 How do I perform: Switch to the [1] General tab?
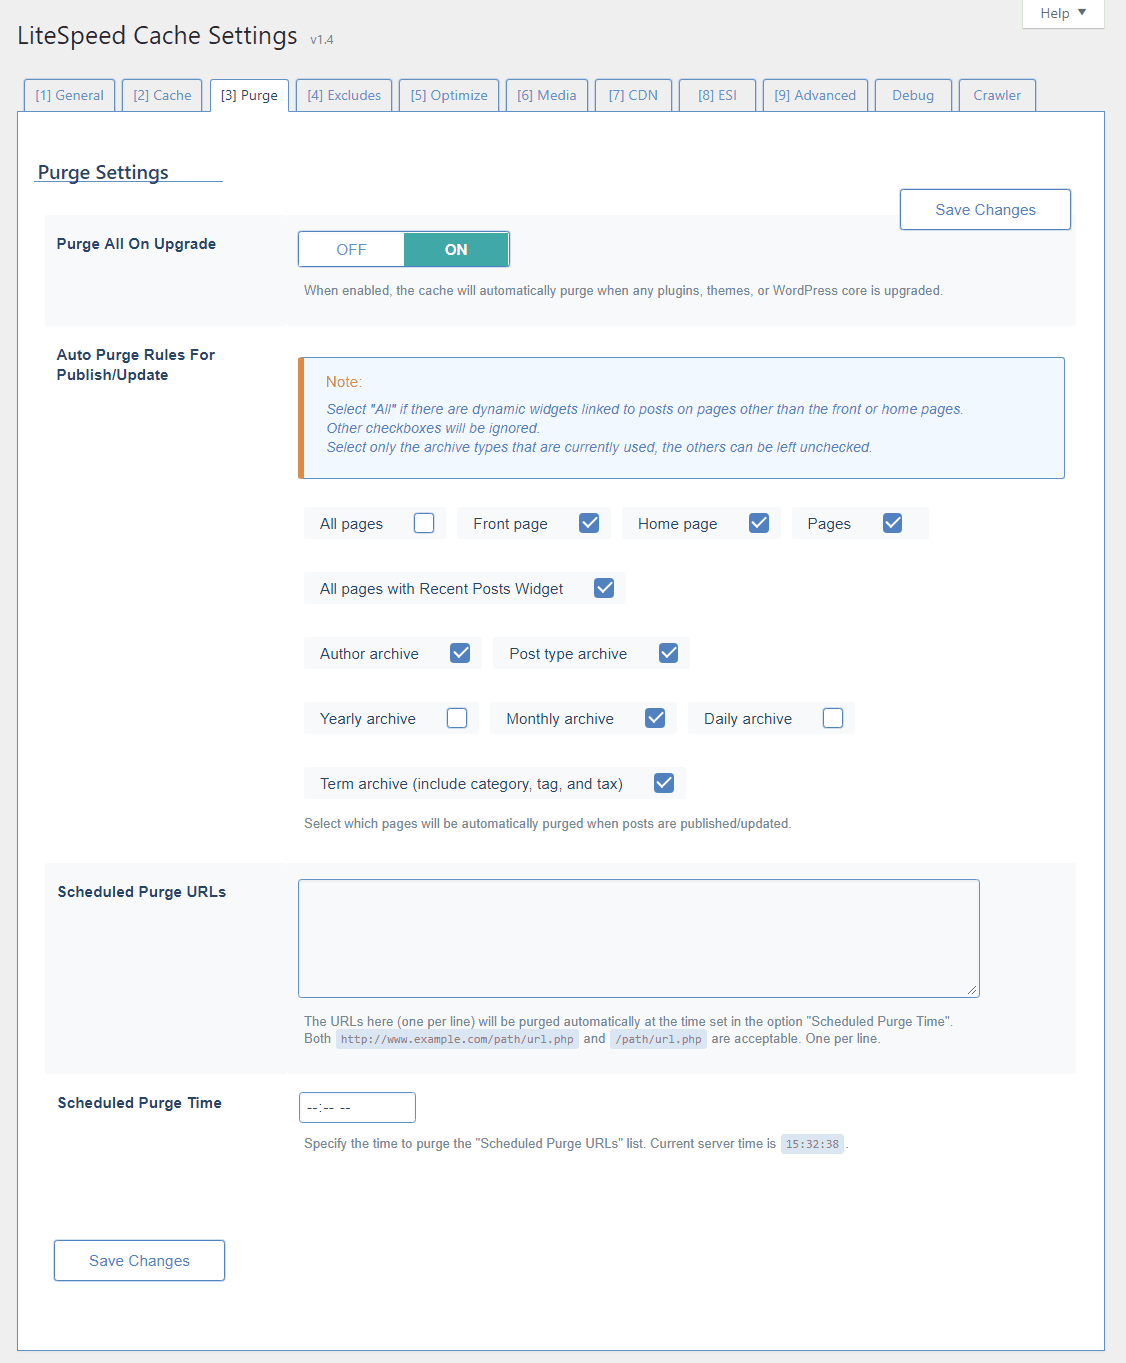[x=69, y=95]
